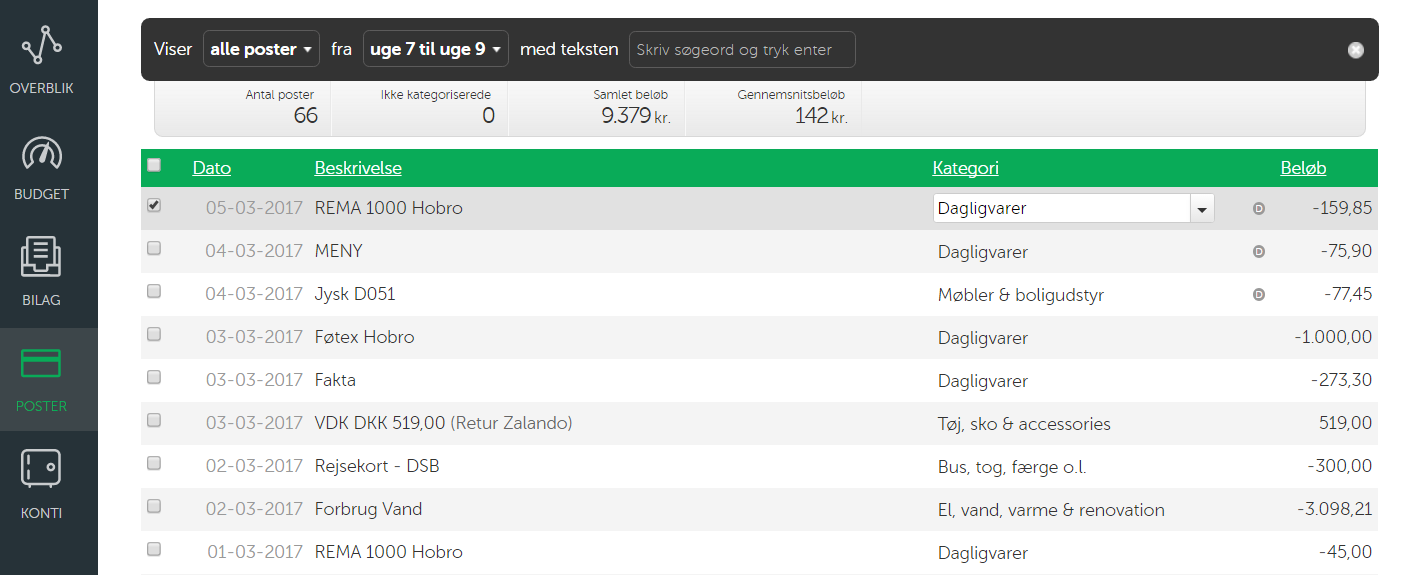Open the Budget gauge icon

click(x=42, y=153)
